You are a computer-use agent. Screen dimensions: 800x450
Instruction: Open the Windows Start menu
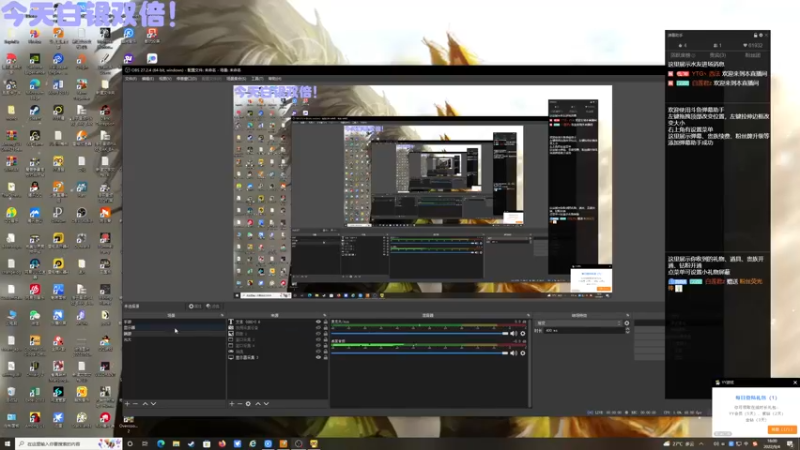pos(7,444)
